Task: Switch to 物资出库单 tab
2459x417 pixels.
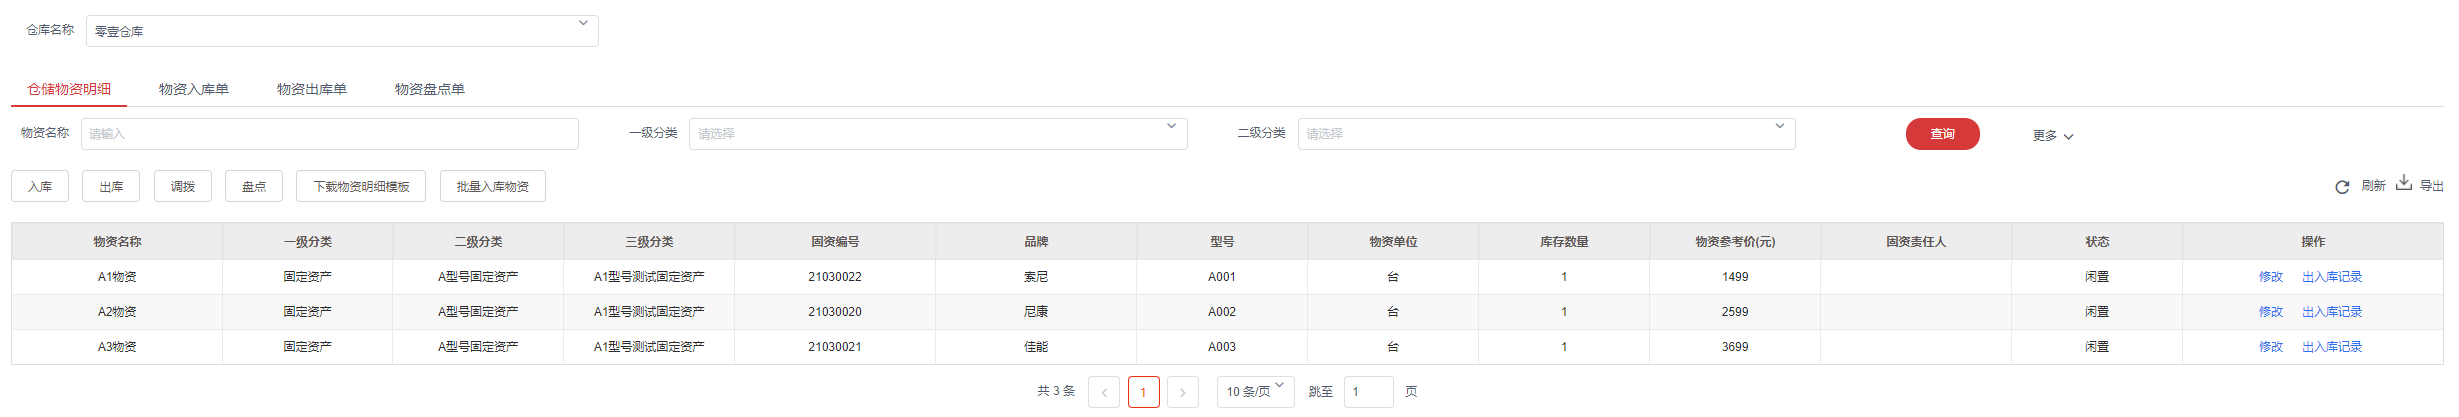Action: pyautogui.click(x=312, y=89)
